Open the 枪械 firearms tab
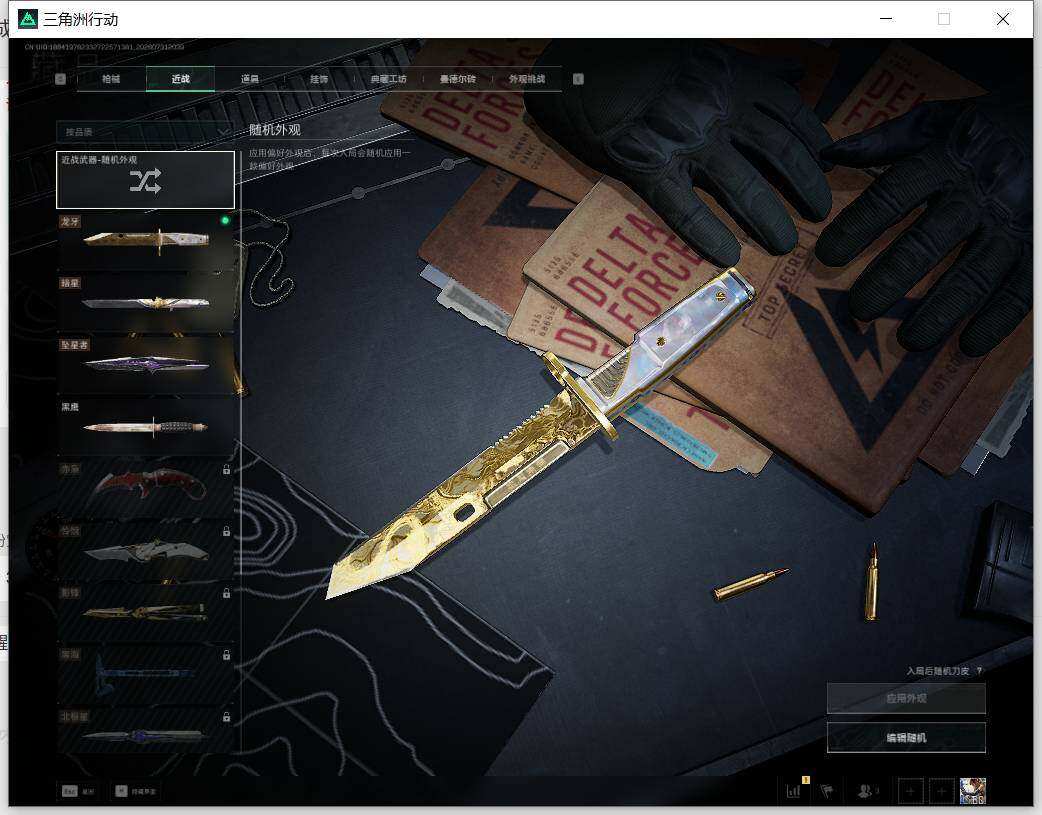 pos(111,79)
